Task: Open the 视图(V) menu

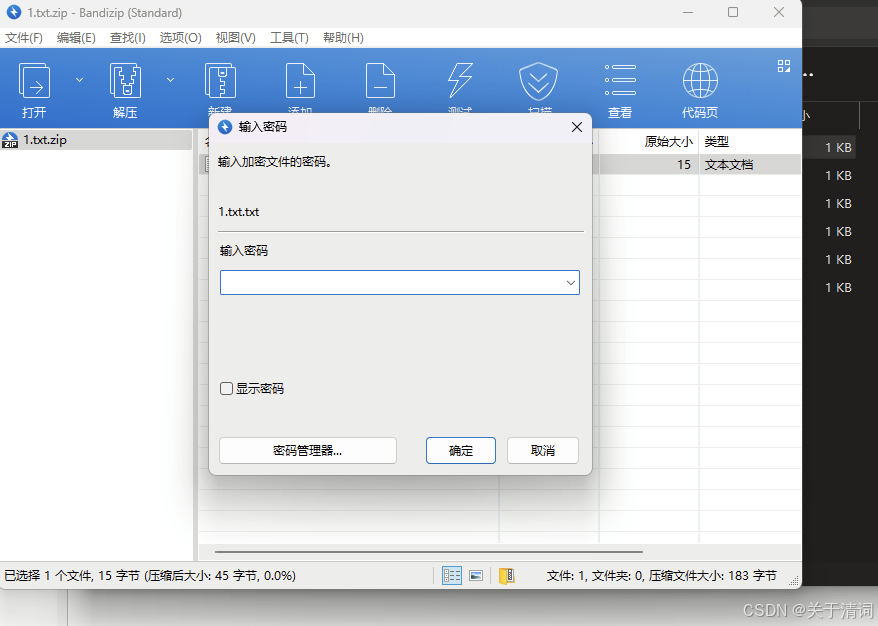Action: 236,38
